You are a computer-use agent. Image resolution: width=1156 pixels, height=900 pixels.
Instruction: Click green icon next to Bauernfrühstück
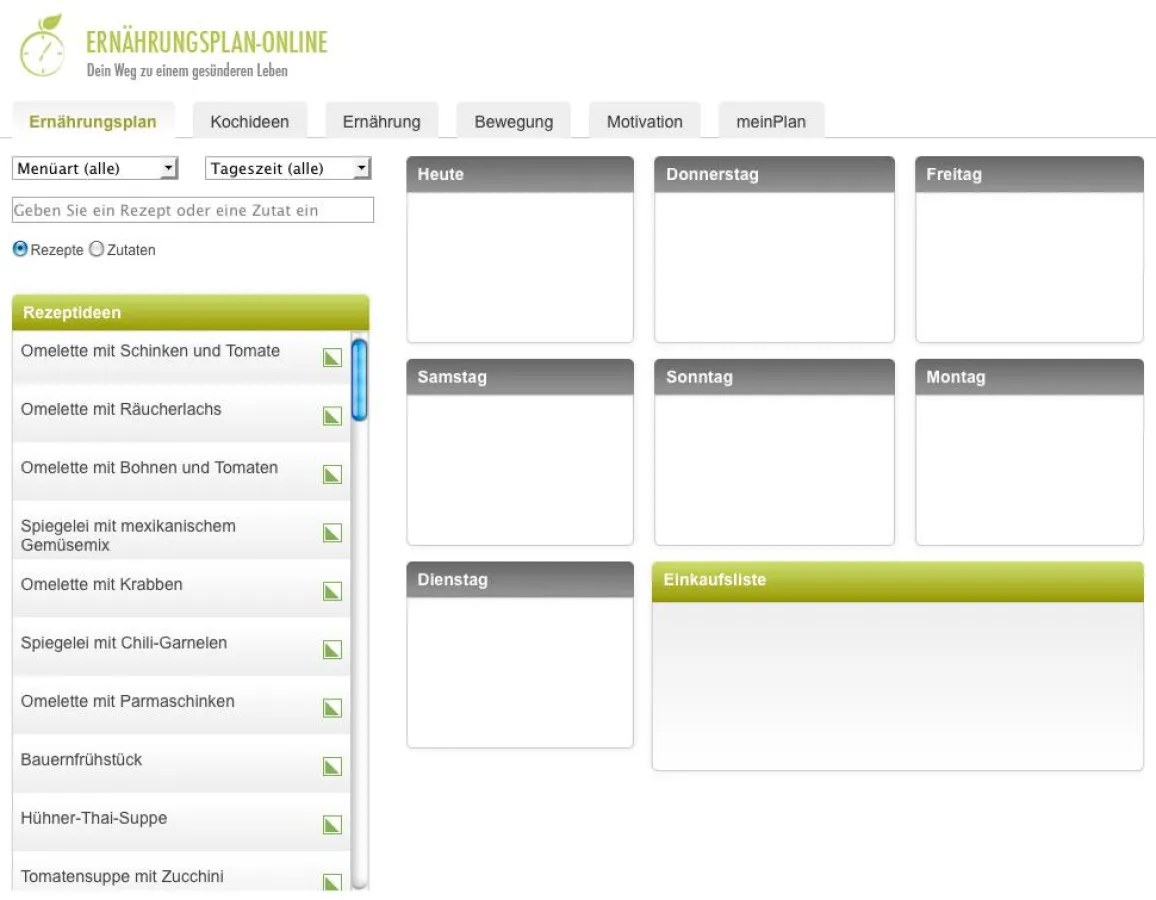pos(332,767)
